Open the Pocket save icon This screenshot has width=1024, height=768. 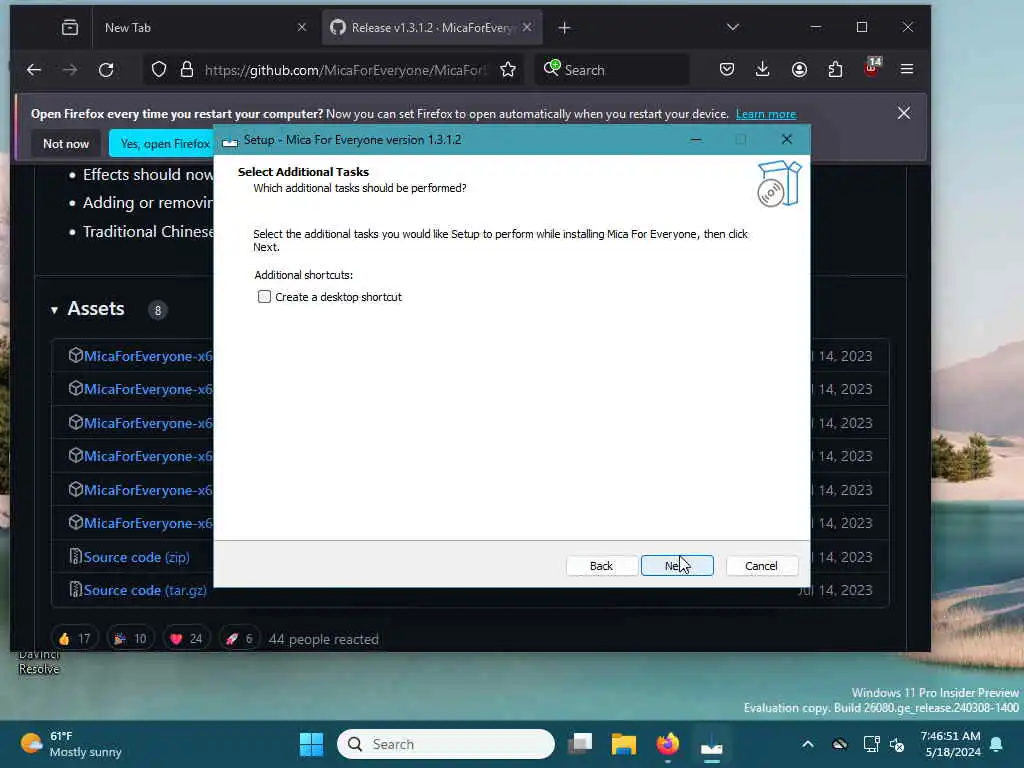(727, 69)
